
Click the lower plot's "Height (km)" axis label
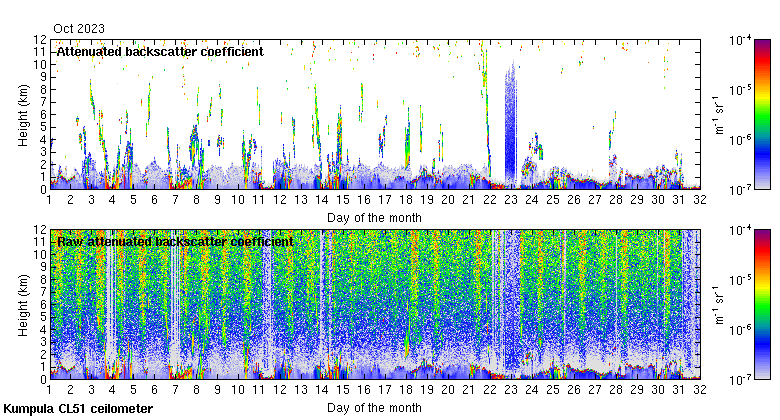23,306
